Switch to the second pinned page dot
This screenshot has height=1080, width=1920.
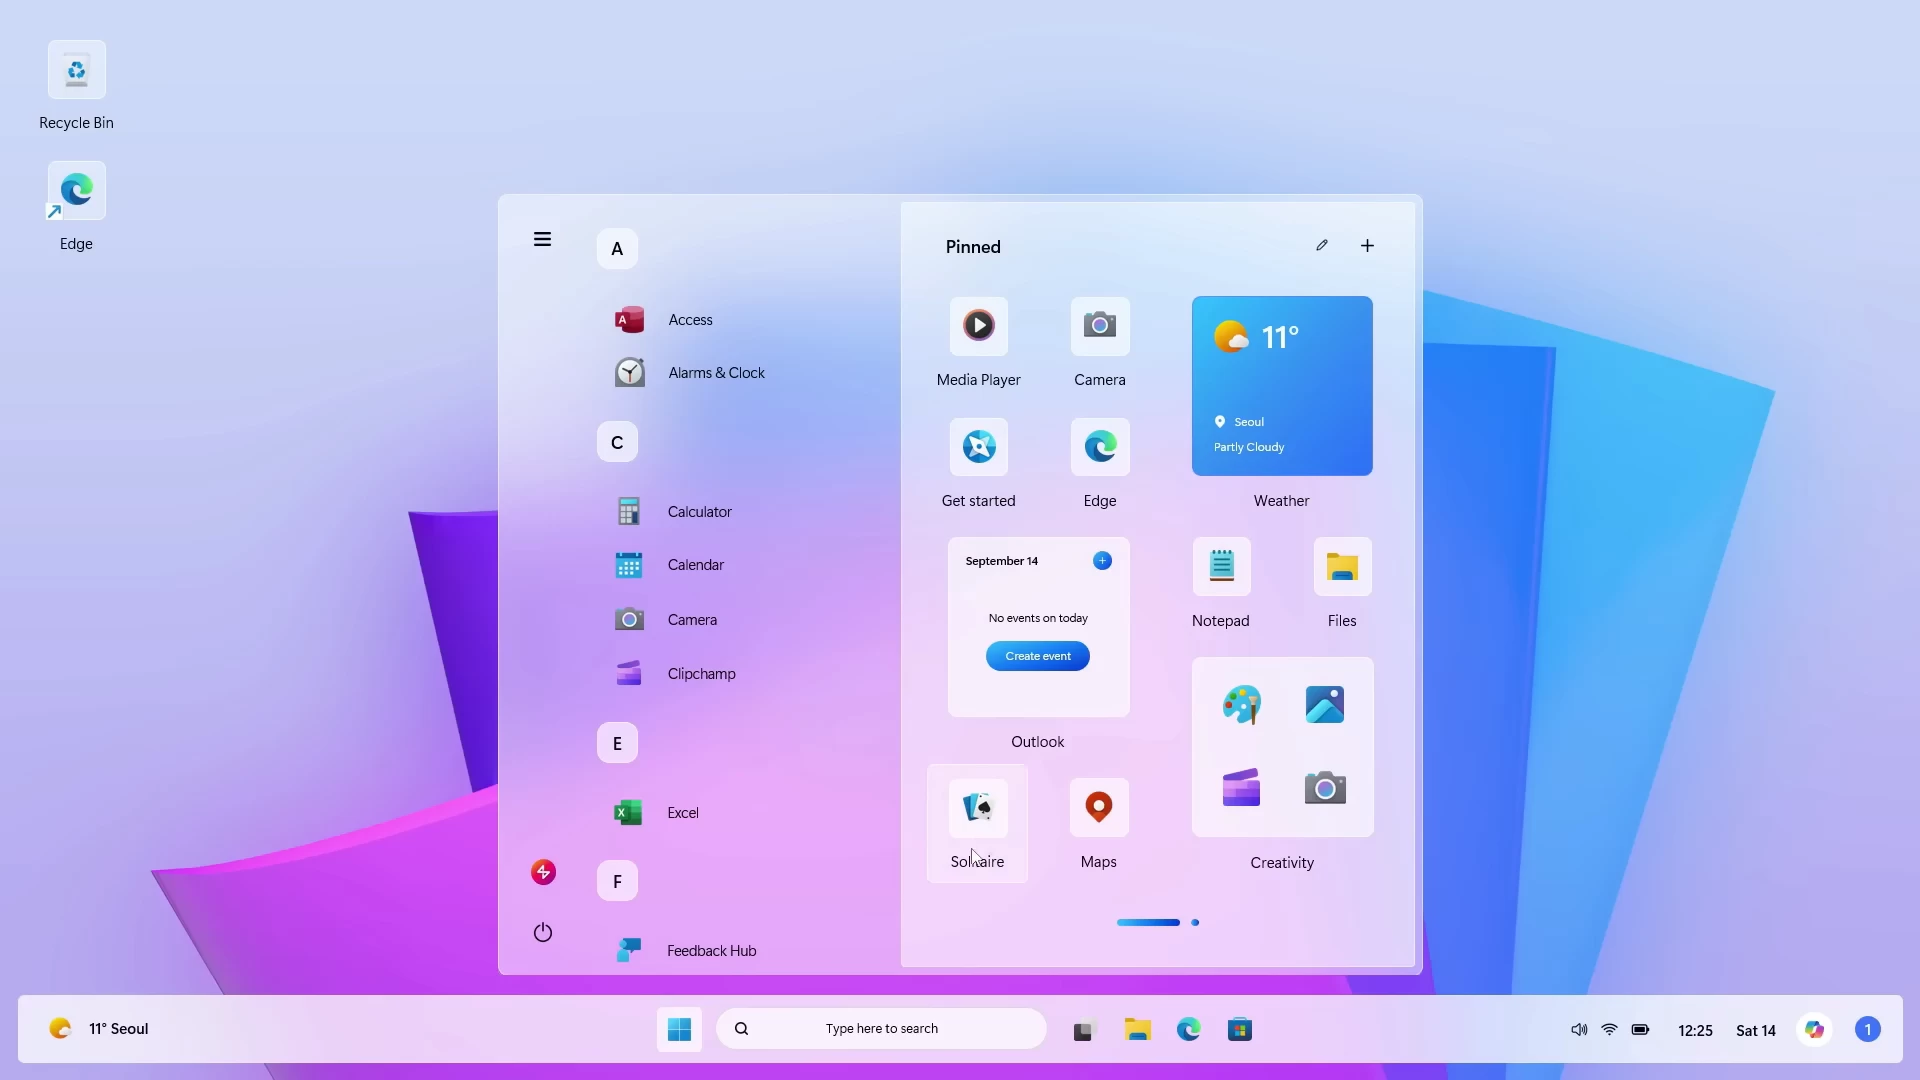tap(1196, 921)
